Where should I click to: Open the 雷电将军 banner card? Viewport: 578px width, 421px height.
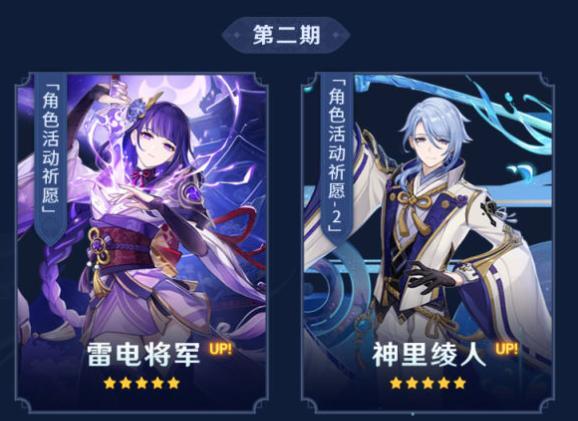point(142,242)
